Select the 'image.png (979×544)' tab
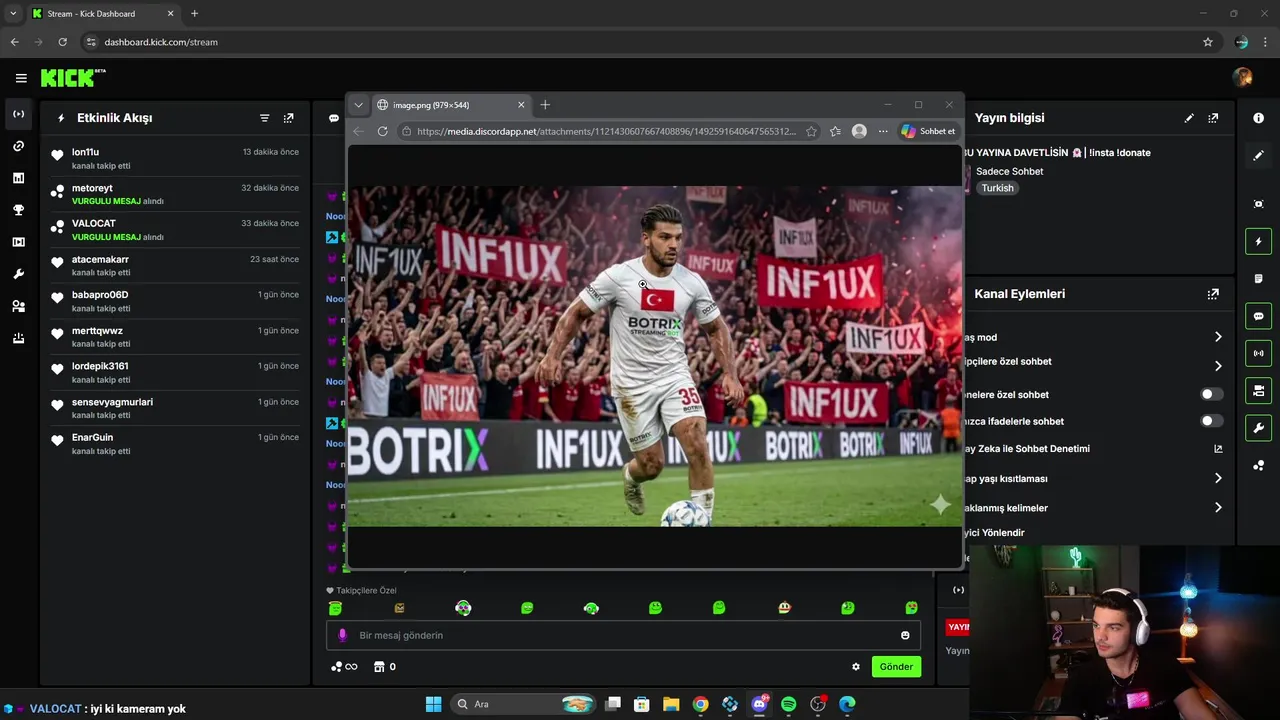The height and width of the screenshot is (720, 1280). [x=450, y=105]
